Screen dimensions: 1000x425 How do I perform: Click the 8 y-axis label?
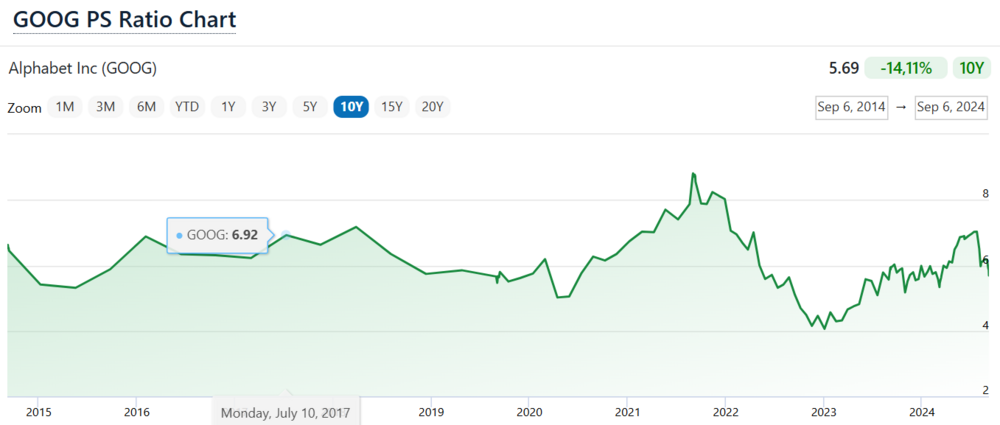(985, 194)
